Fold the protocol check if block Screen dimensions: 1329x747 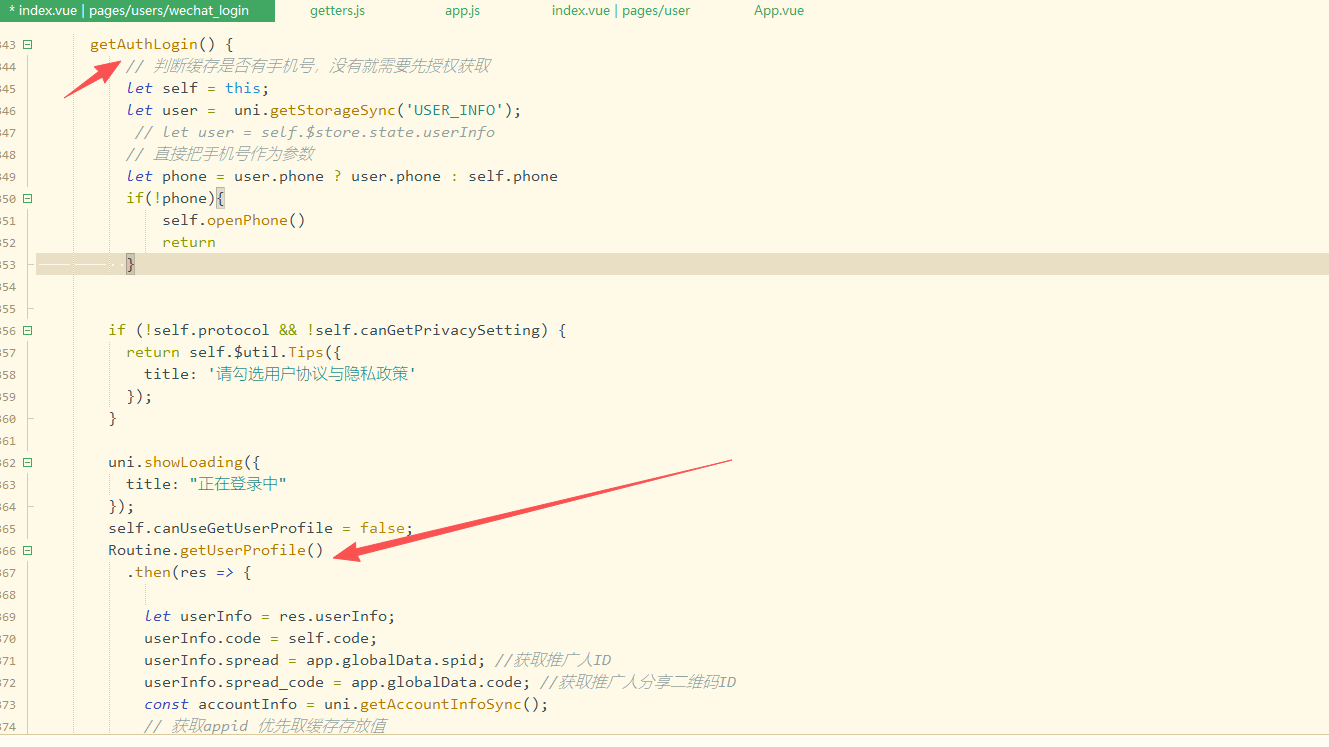point(28,330)
